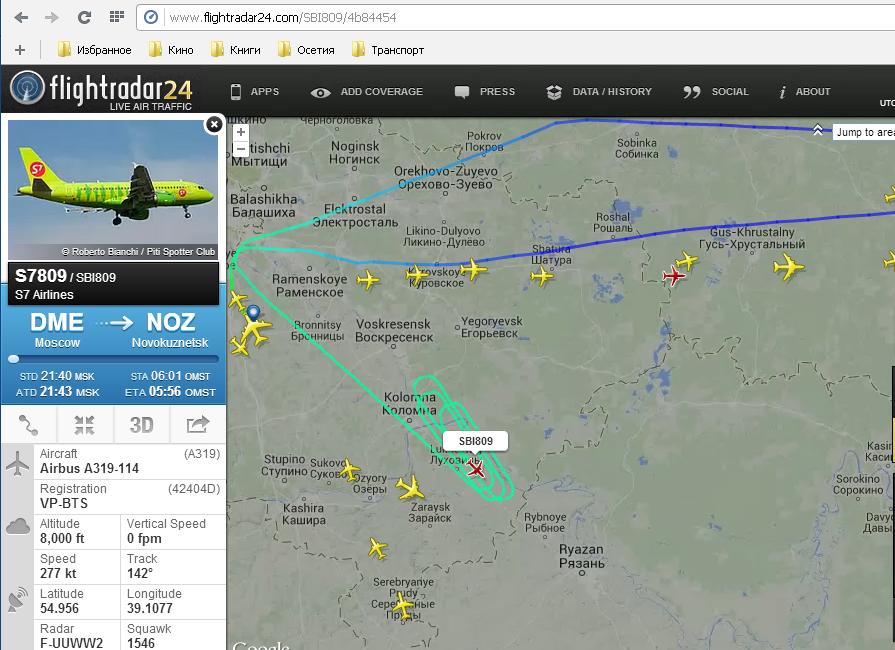The width and height of the screenshot is (895, 650).
Task: Select the red SBI809 aircraft on map
Action: (475, 470)
